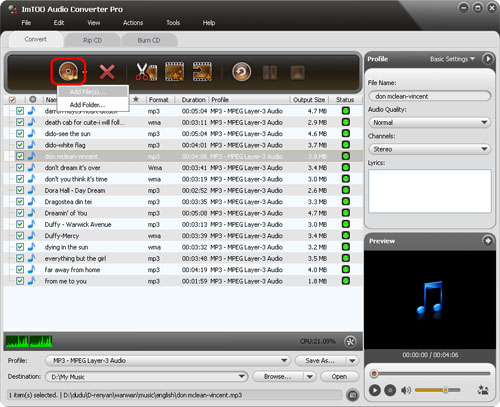
Task: Click the music note icon of dido-see the sun
Action: (x=32, y=133)
